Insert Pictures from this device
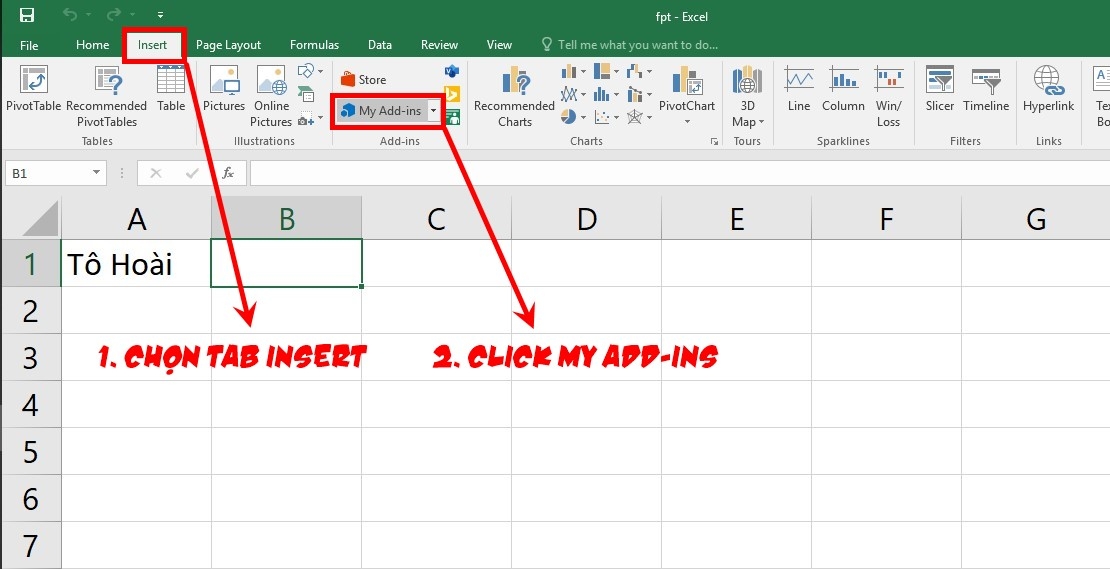 224,88
